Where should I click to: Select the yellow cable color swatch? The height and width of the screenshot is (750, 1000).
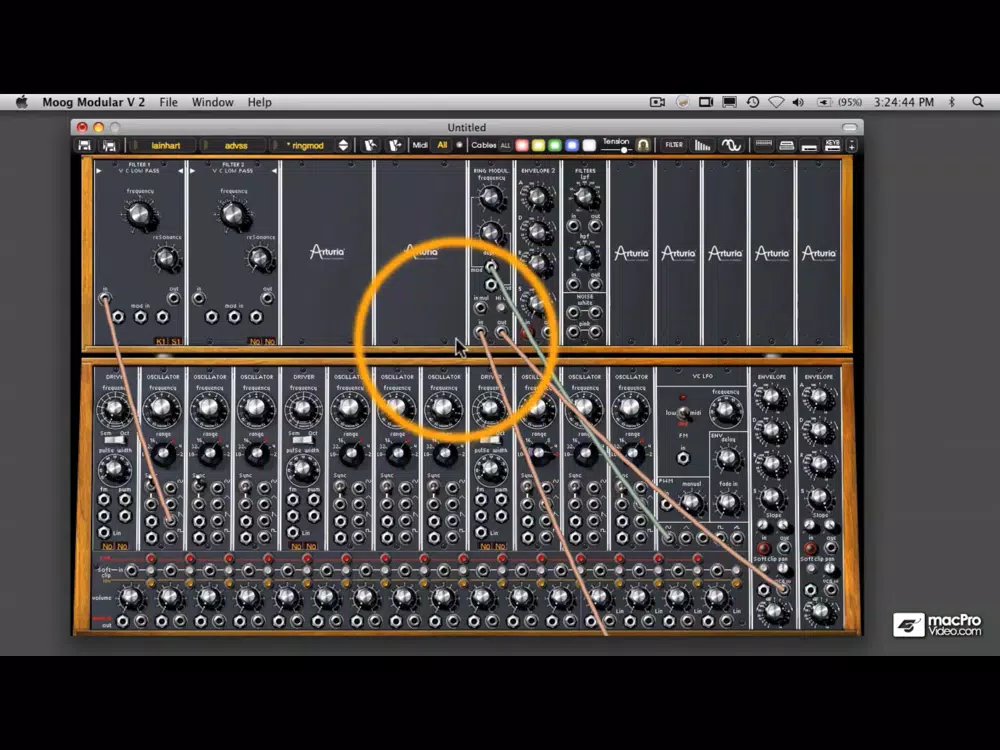point(538,145)
